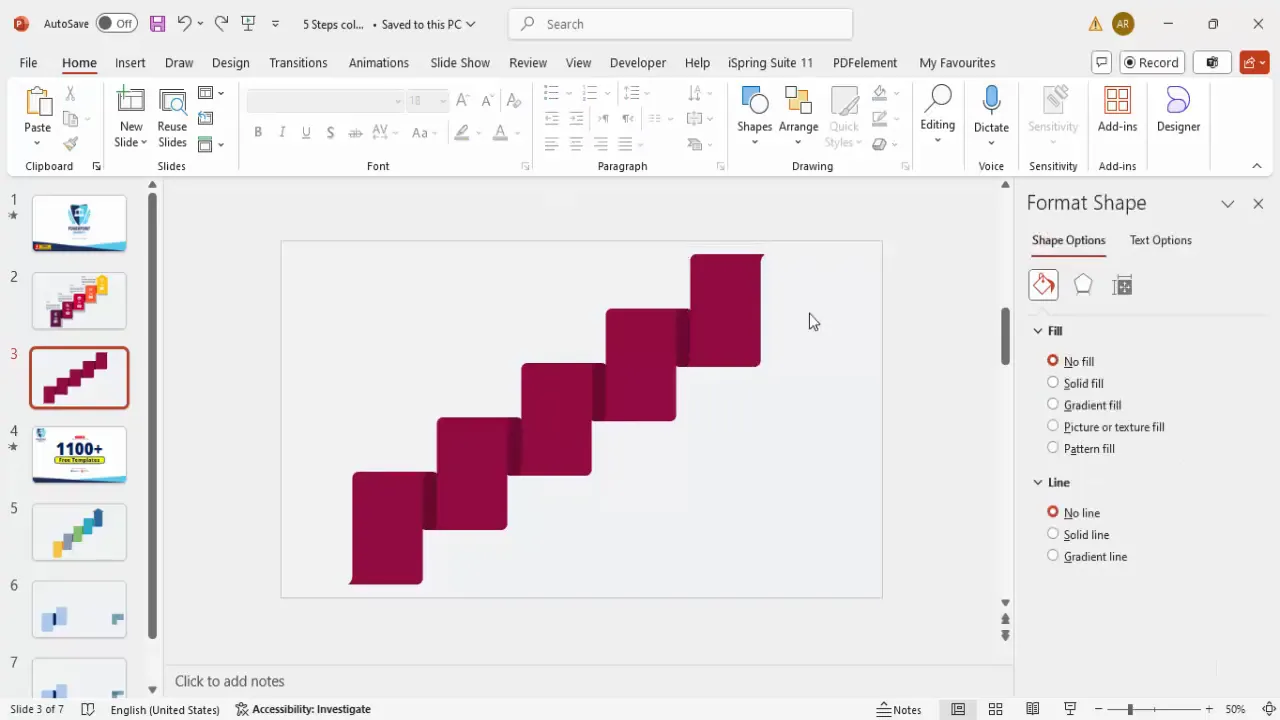The width and height of the screenshot is (1280, 720).
Task: Switch to Reading View
Action: pyautogui.click(x=1033, y=709)
